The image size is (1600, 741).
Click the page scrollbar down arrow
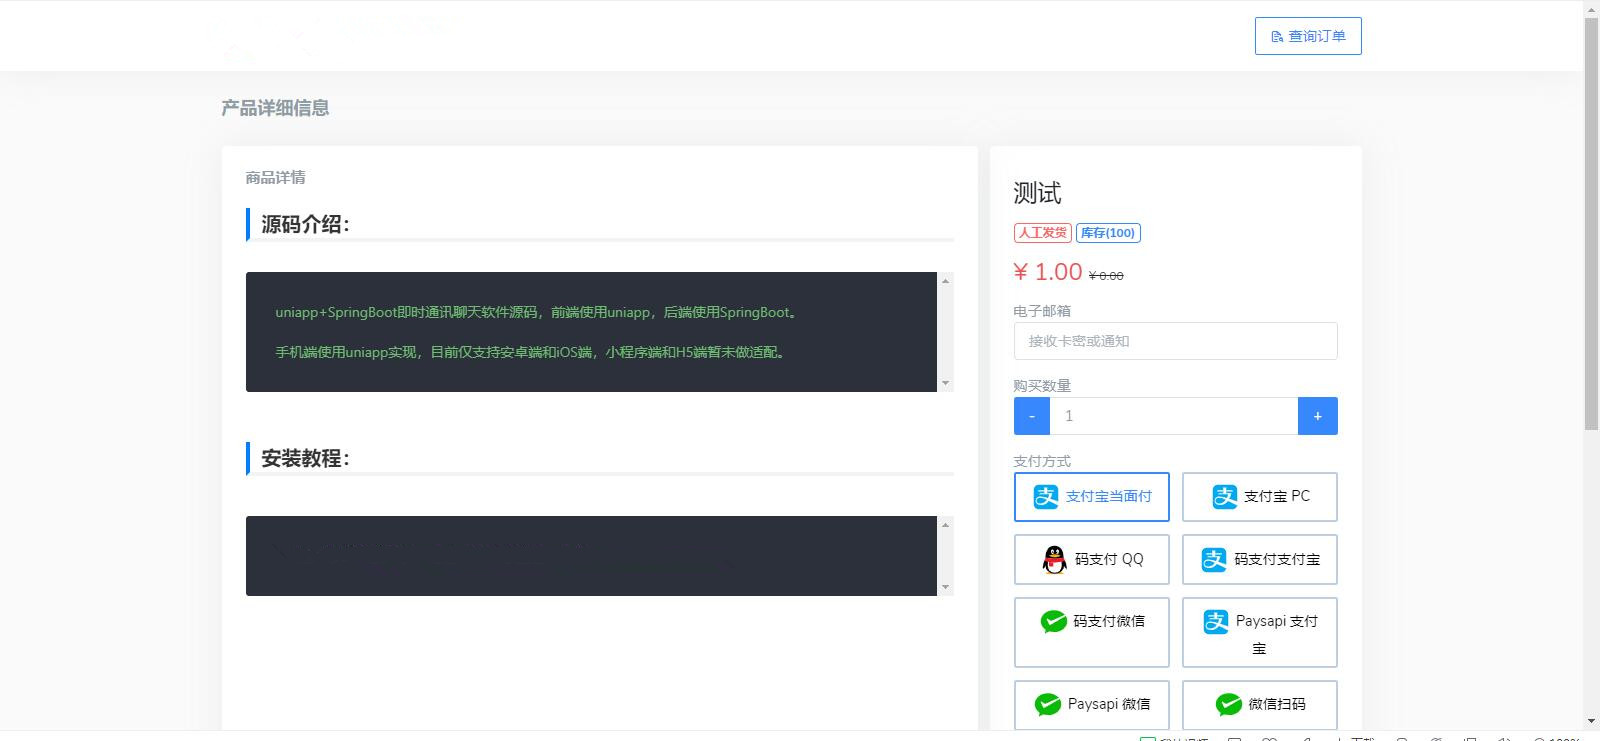1591,721
